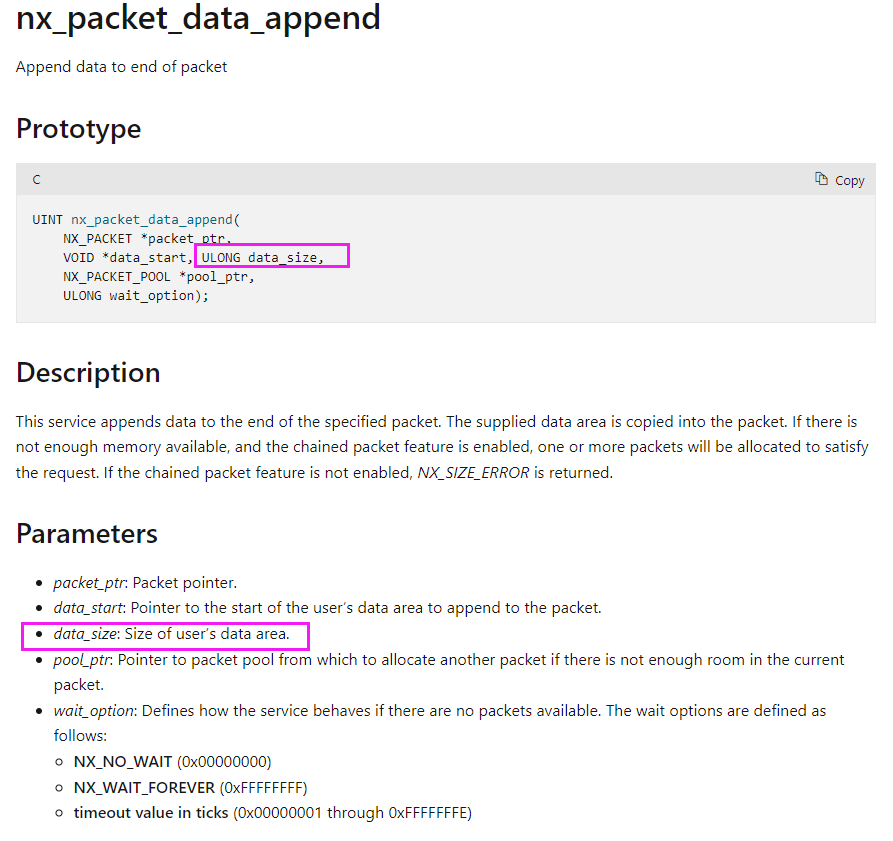The image size is (893, 841).
Task: Click the Prototype heading
Action: 79,129
